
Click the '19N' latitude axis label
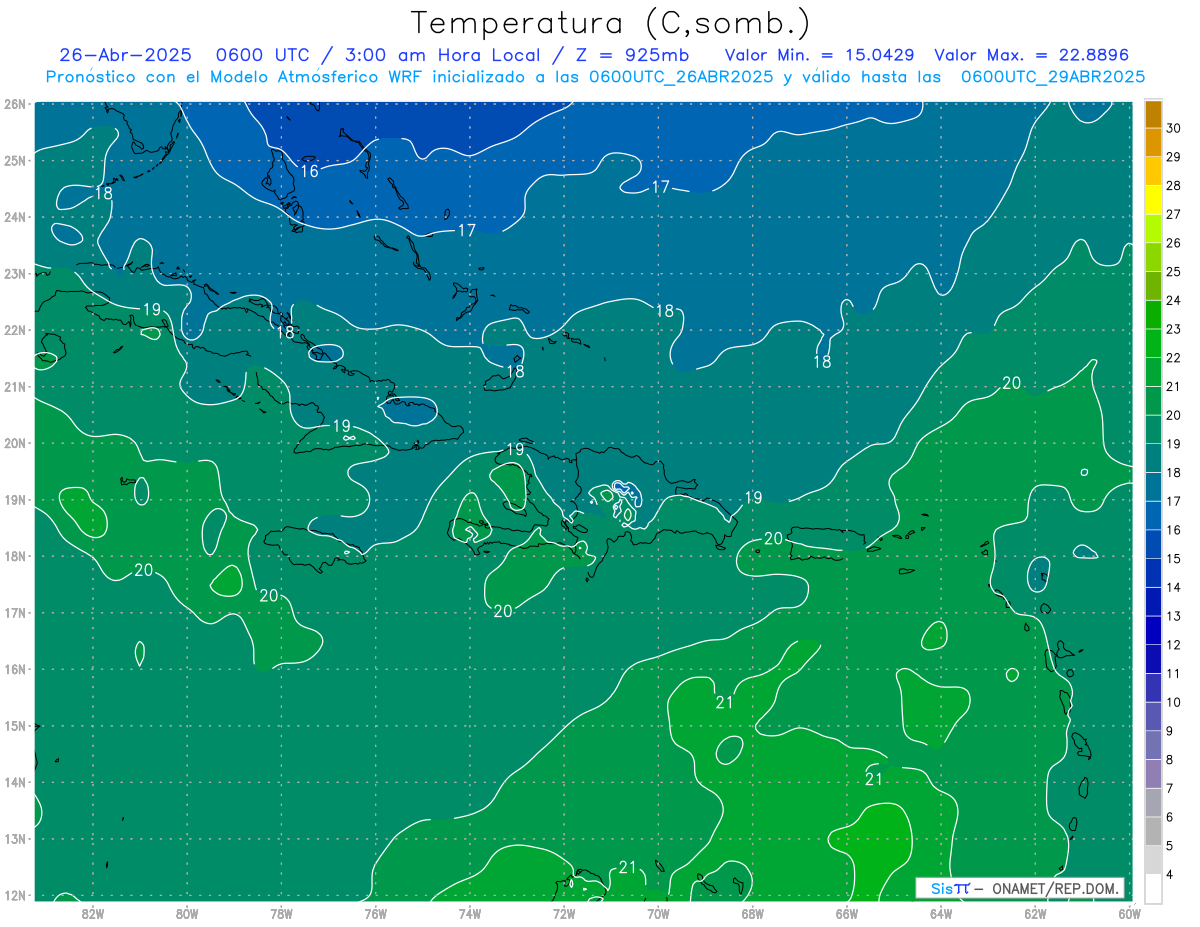coord(14,499)
